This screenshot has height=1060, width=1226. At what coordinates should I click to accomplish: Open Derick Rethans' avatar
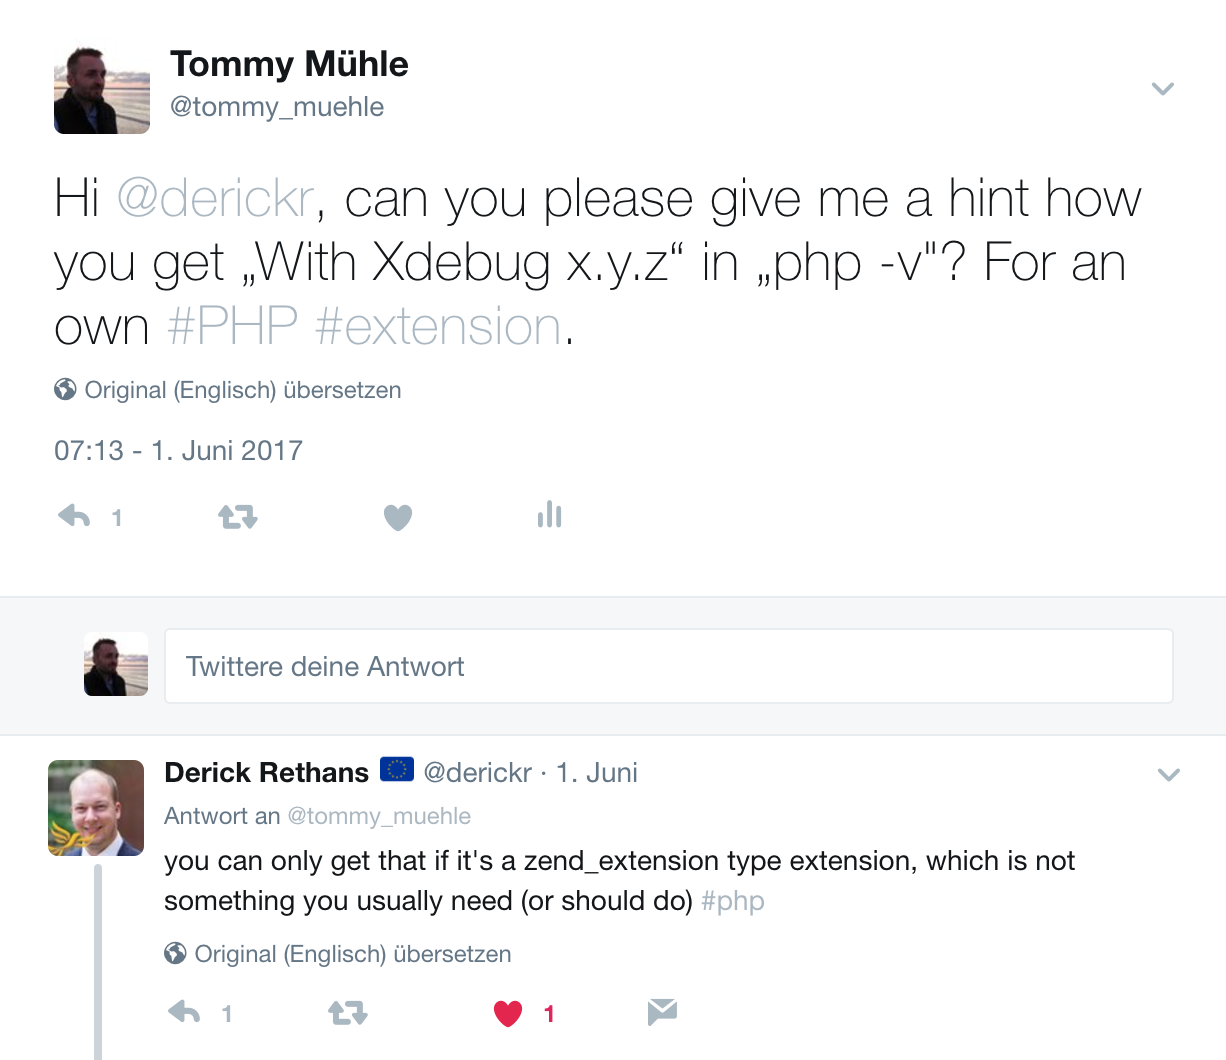(96, 808)
